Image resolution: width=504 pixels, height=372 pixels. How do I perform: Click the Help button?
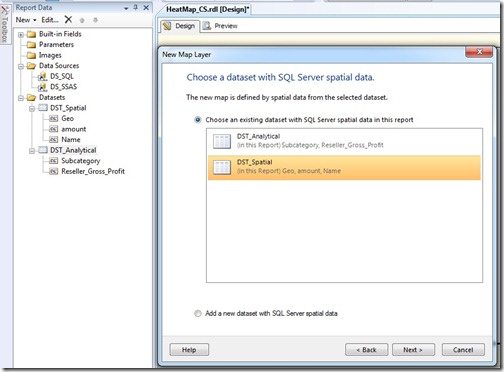tap(189, 350)
